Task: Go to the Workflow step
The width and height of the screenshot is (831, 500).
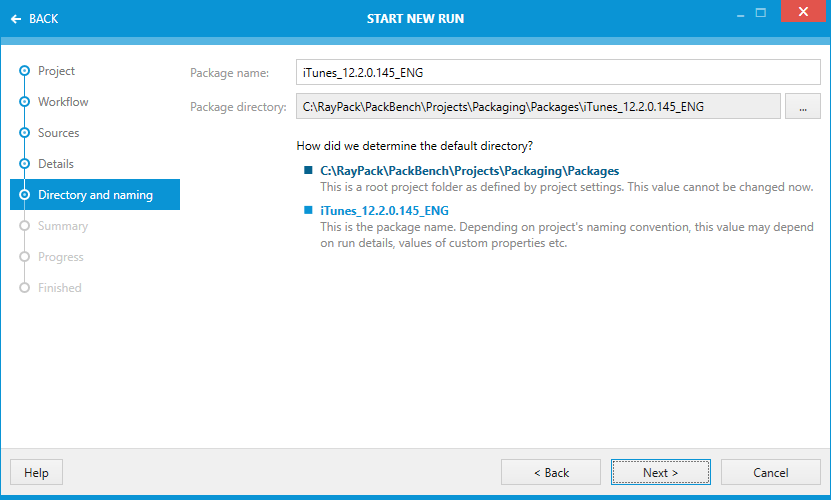Action: [x=63, y=102]
